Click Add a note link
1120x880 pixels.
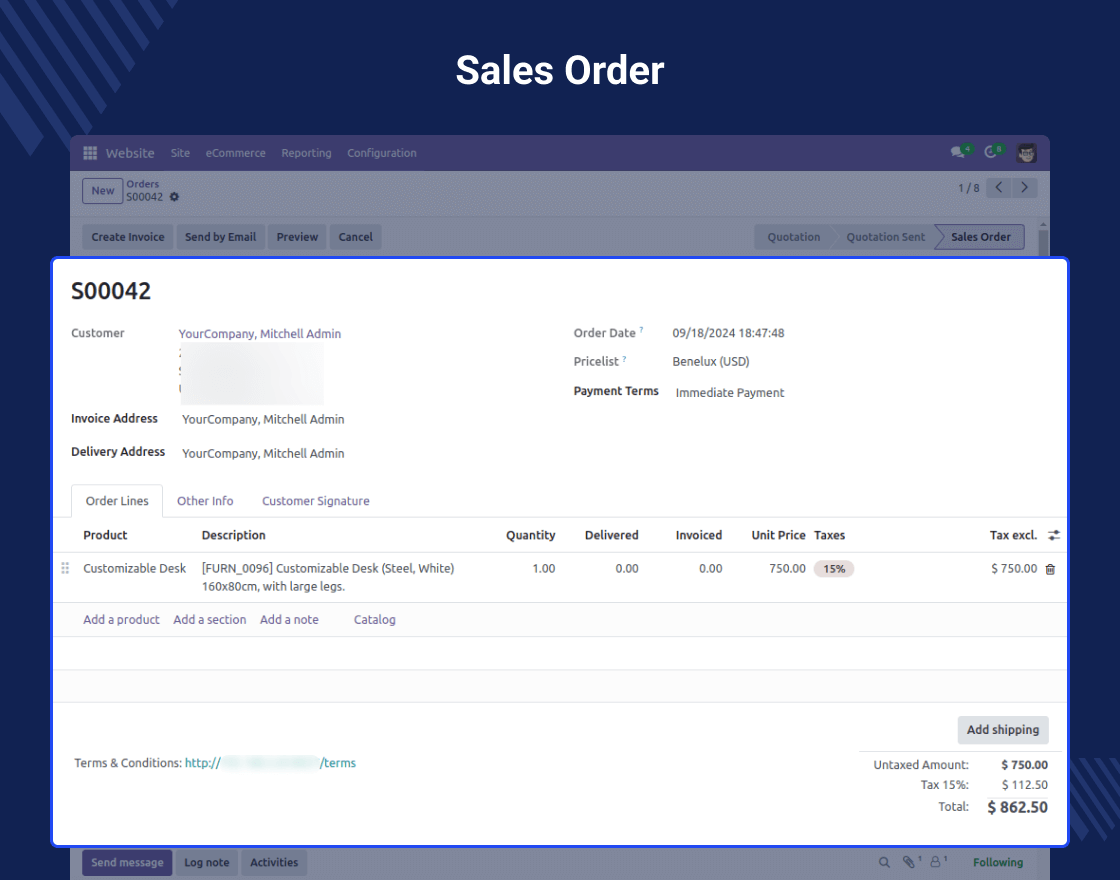pyautogui.click(x=289, y=620)
